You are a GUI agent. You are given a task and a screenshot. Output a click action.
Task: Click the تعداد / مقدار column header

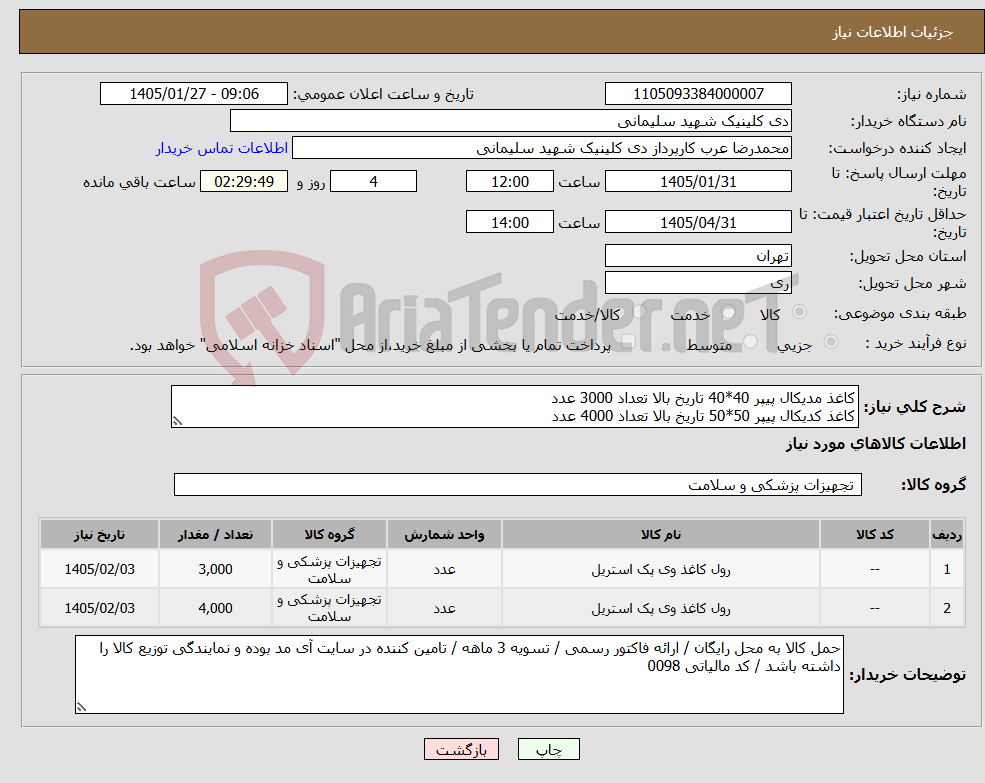pos(215,534)
